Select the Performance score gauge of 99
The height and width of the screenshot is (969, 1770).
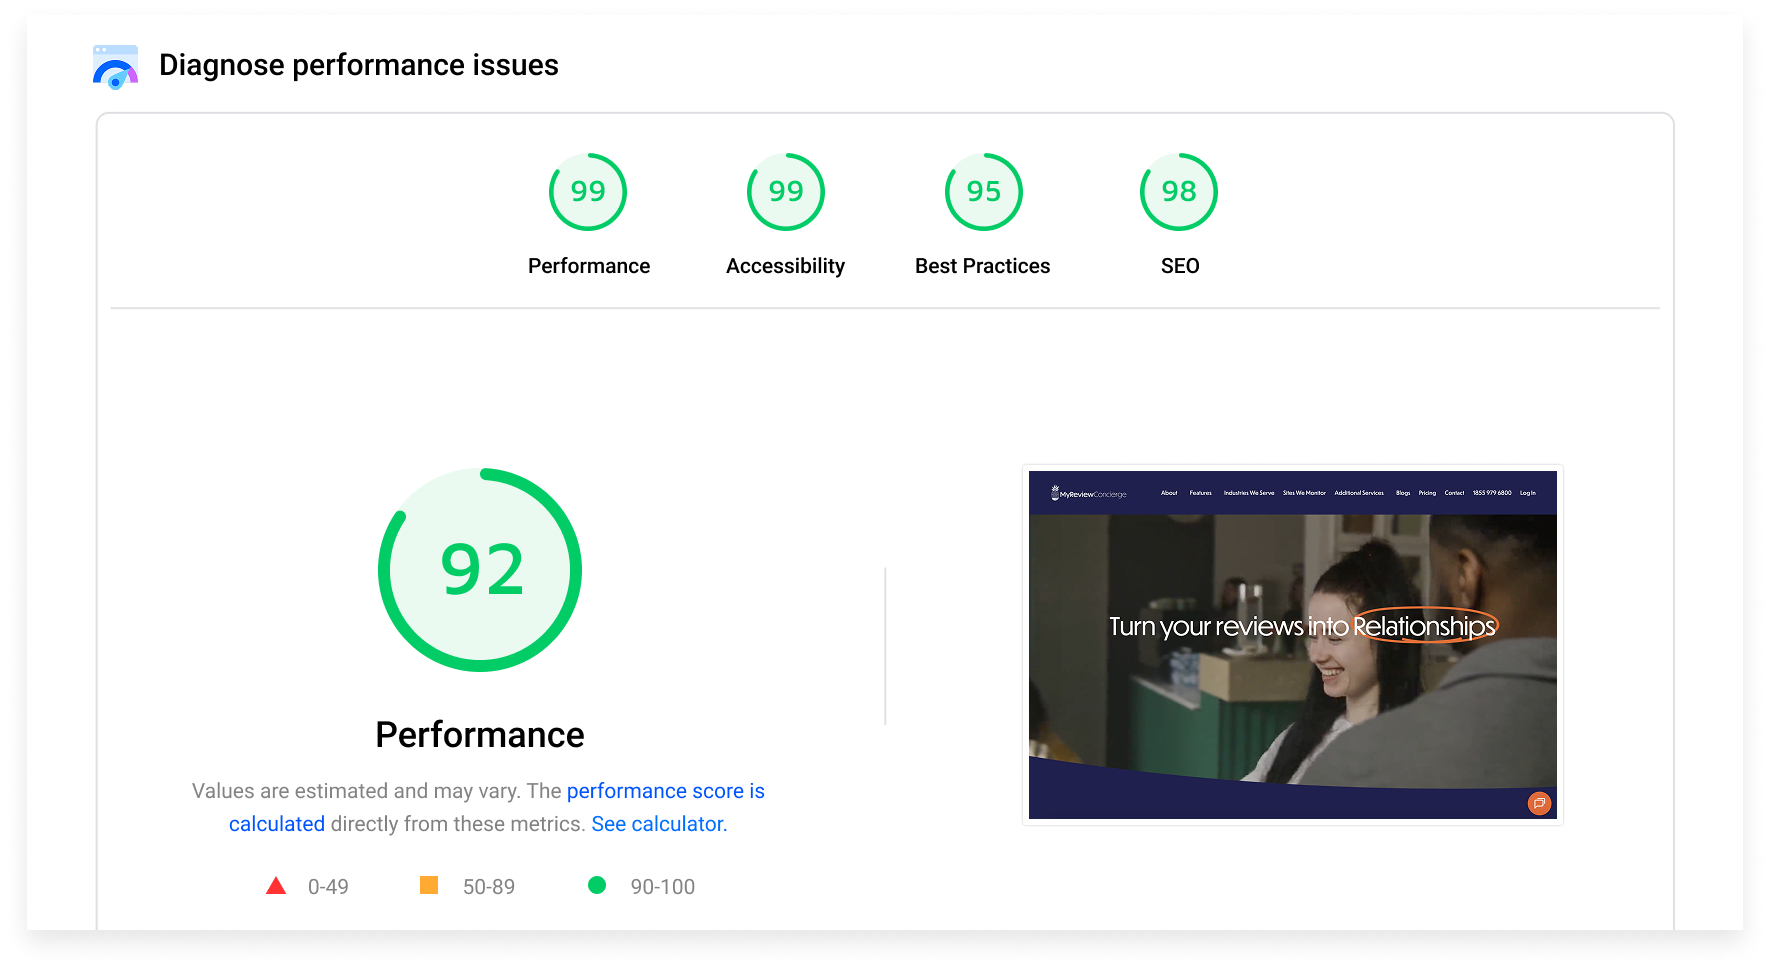[x=588, y=191]
